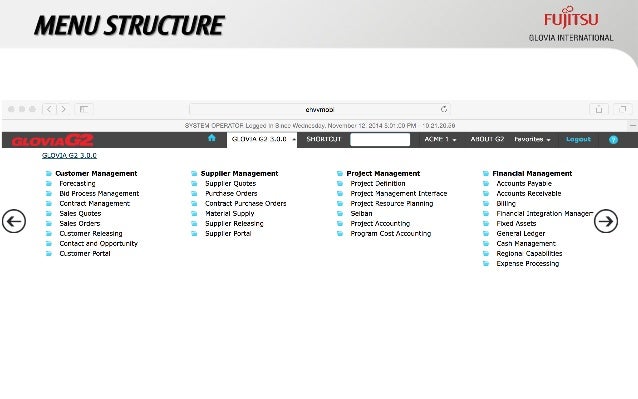Image resolution: width=638 pixels, height=399 pixels.
Task: Open Customer Management menu heading
Action: coord(96,173)
